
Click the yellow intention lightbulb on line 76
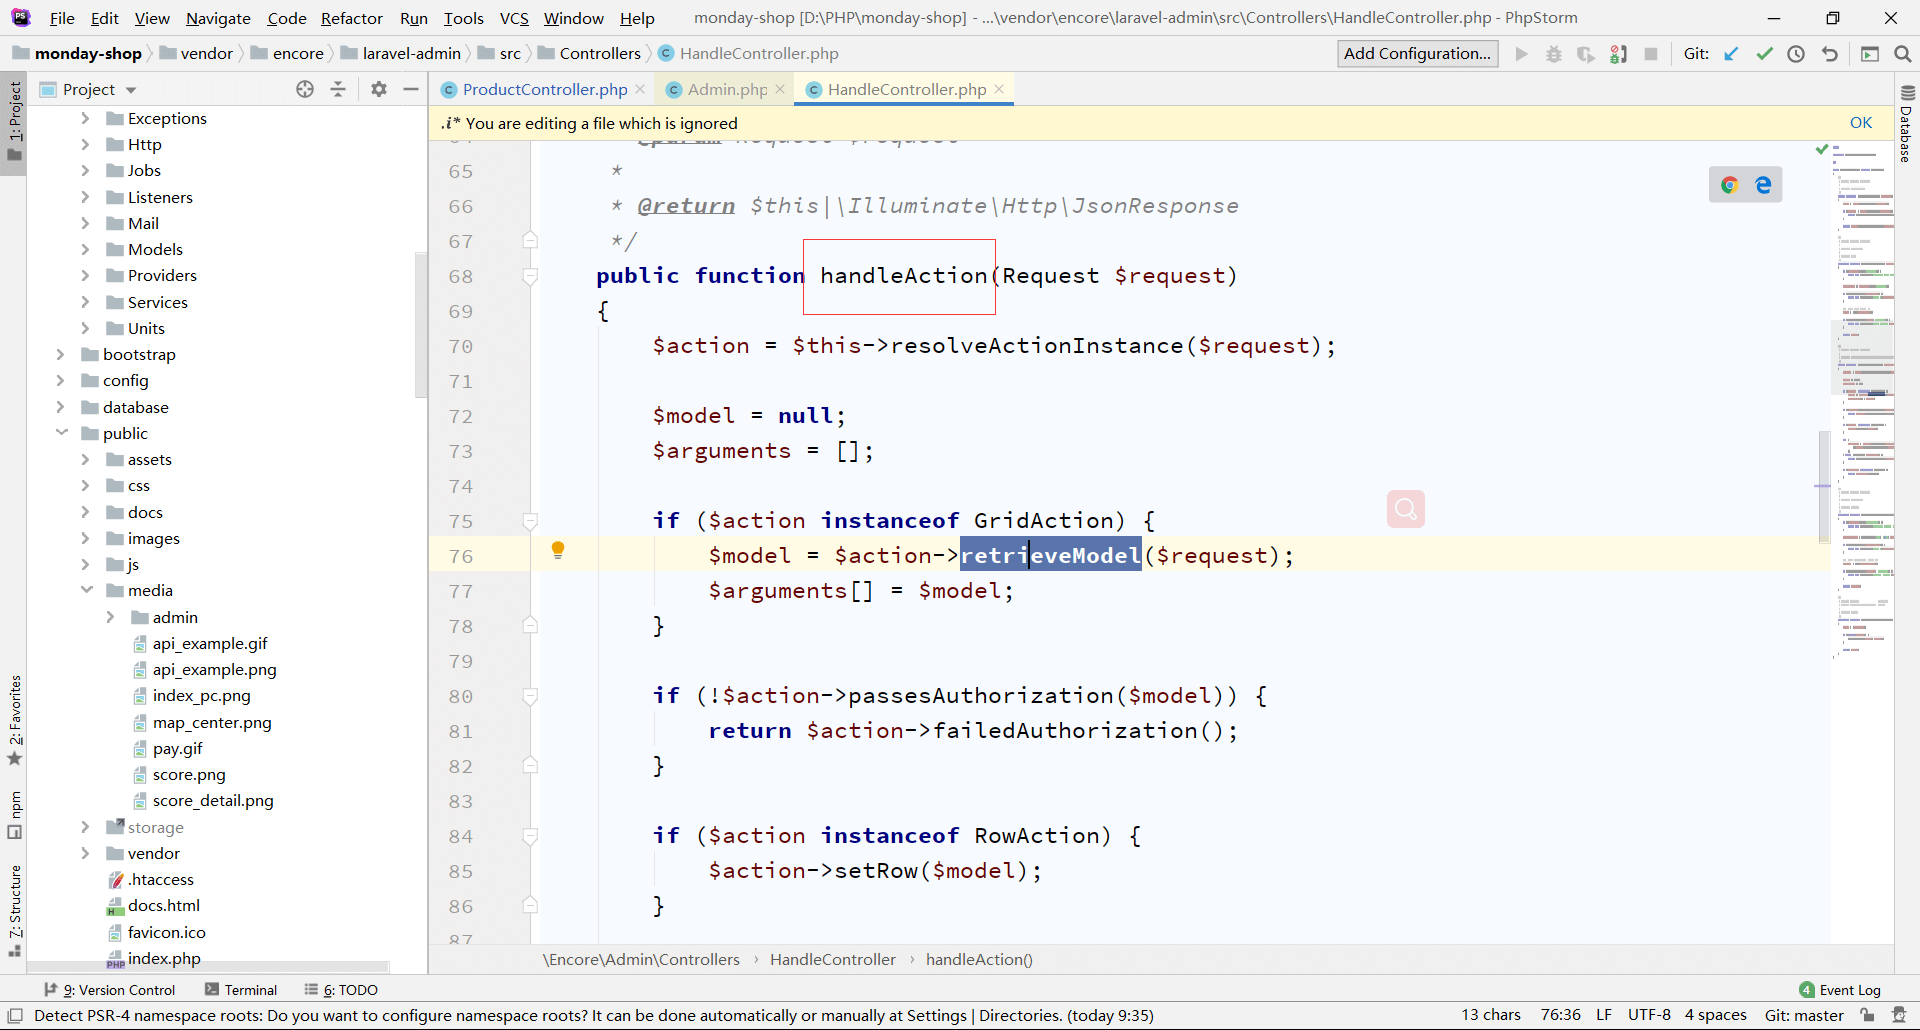pyautogui.click(x=558, y=550)
